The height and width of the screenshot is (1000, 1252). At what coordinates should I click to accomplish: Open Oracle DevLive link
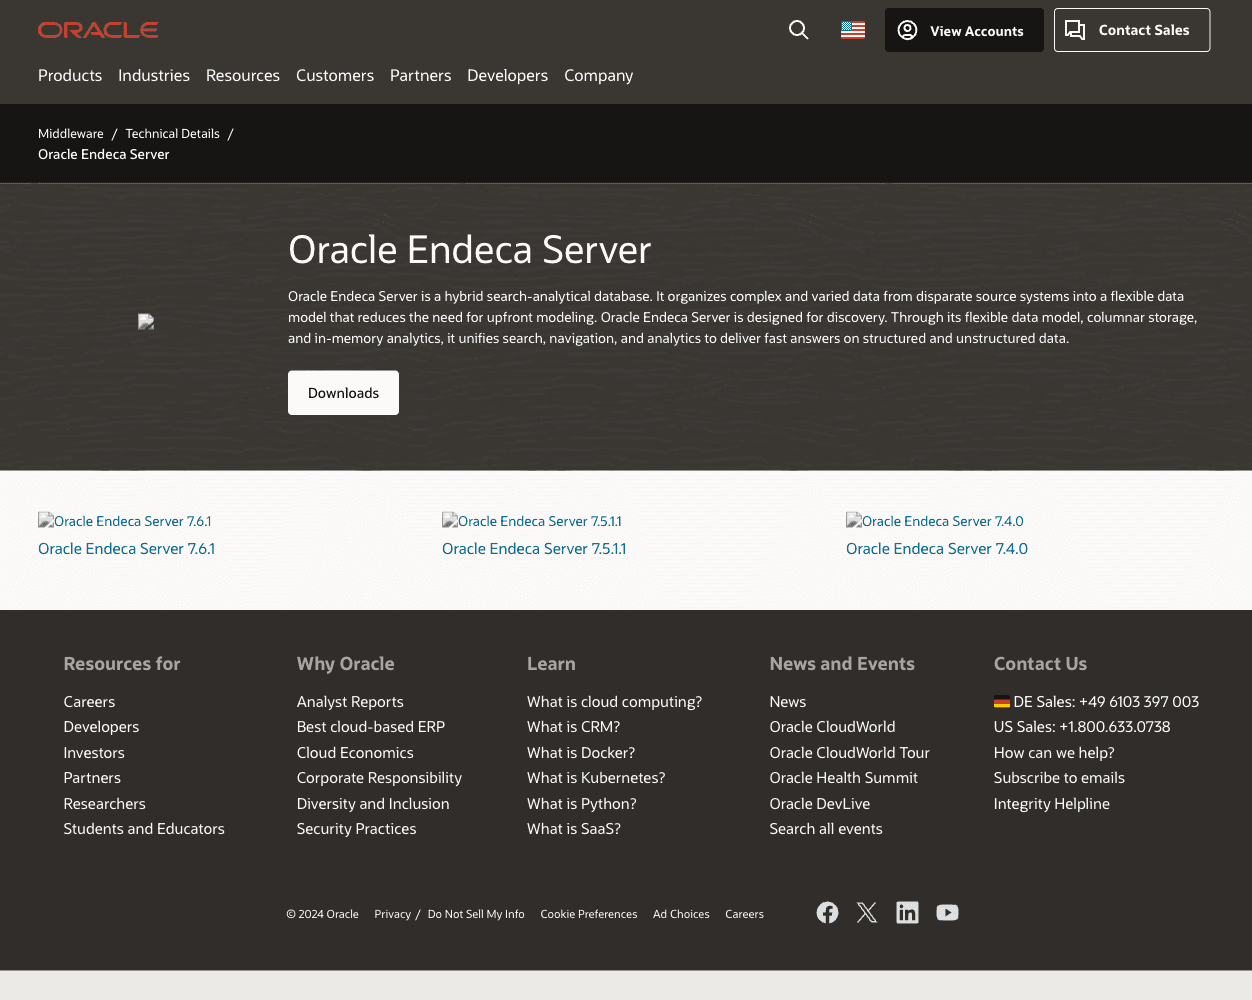pyautogui.click(x=819, y=803)
